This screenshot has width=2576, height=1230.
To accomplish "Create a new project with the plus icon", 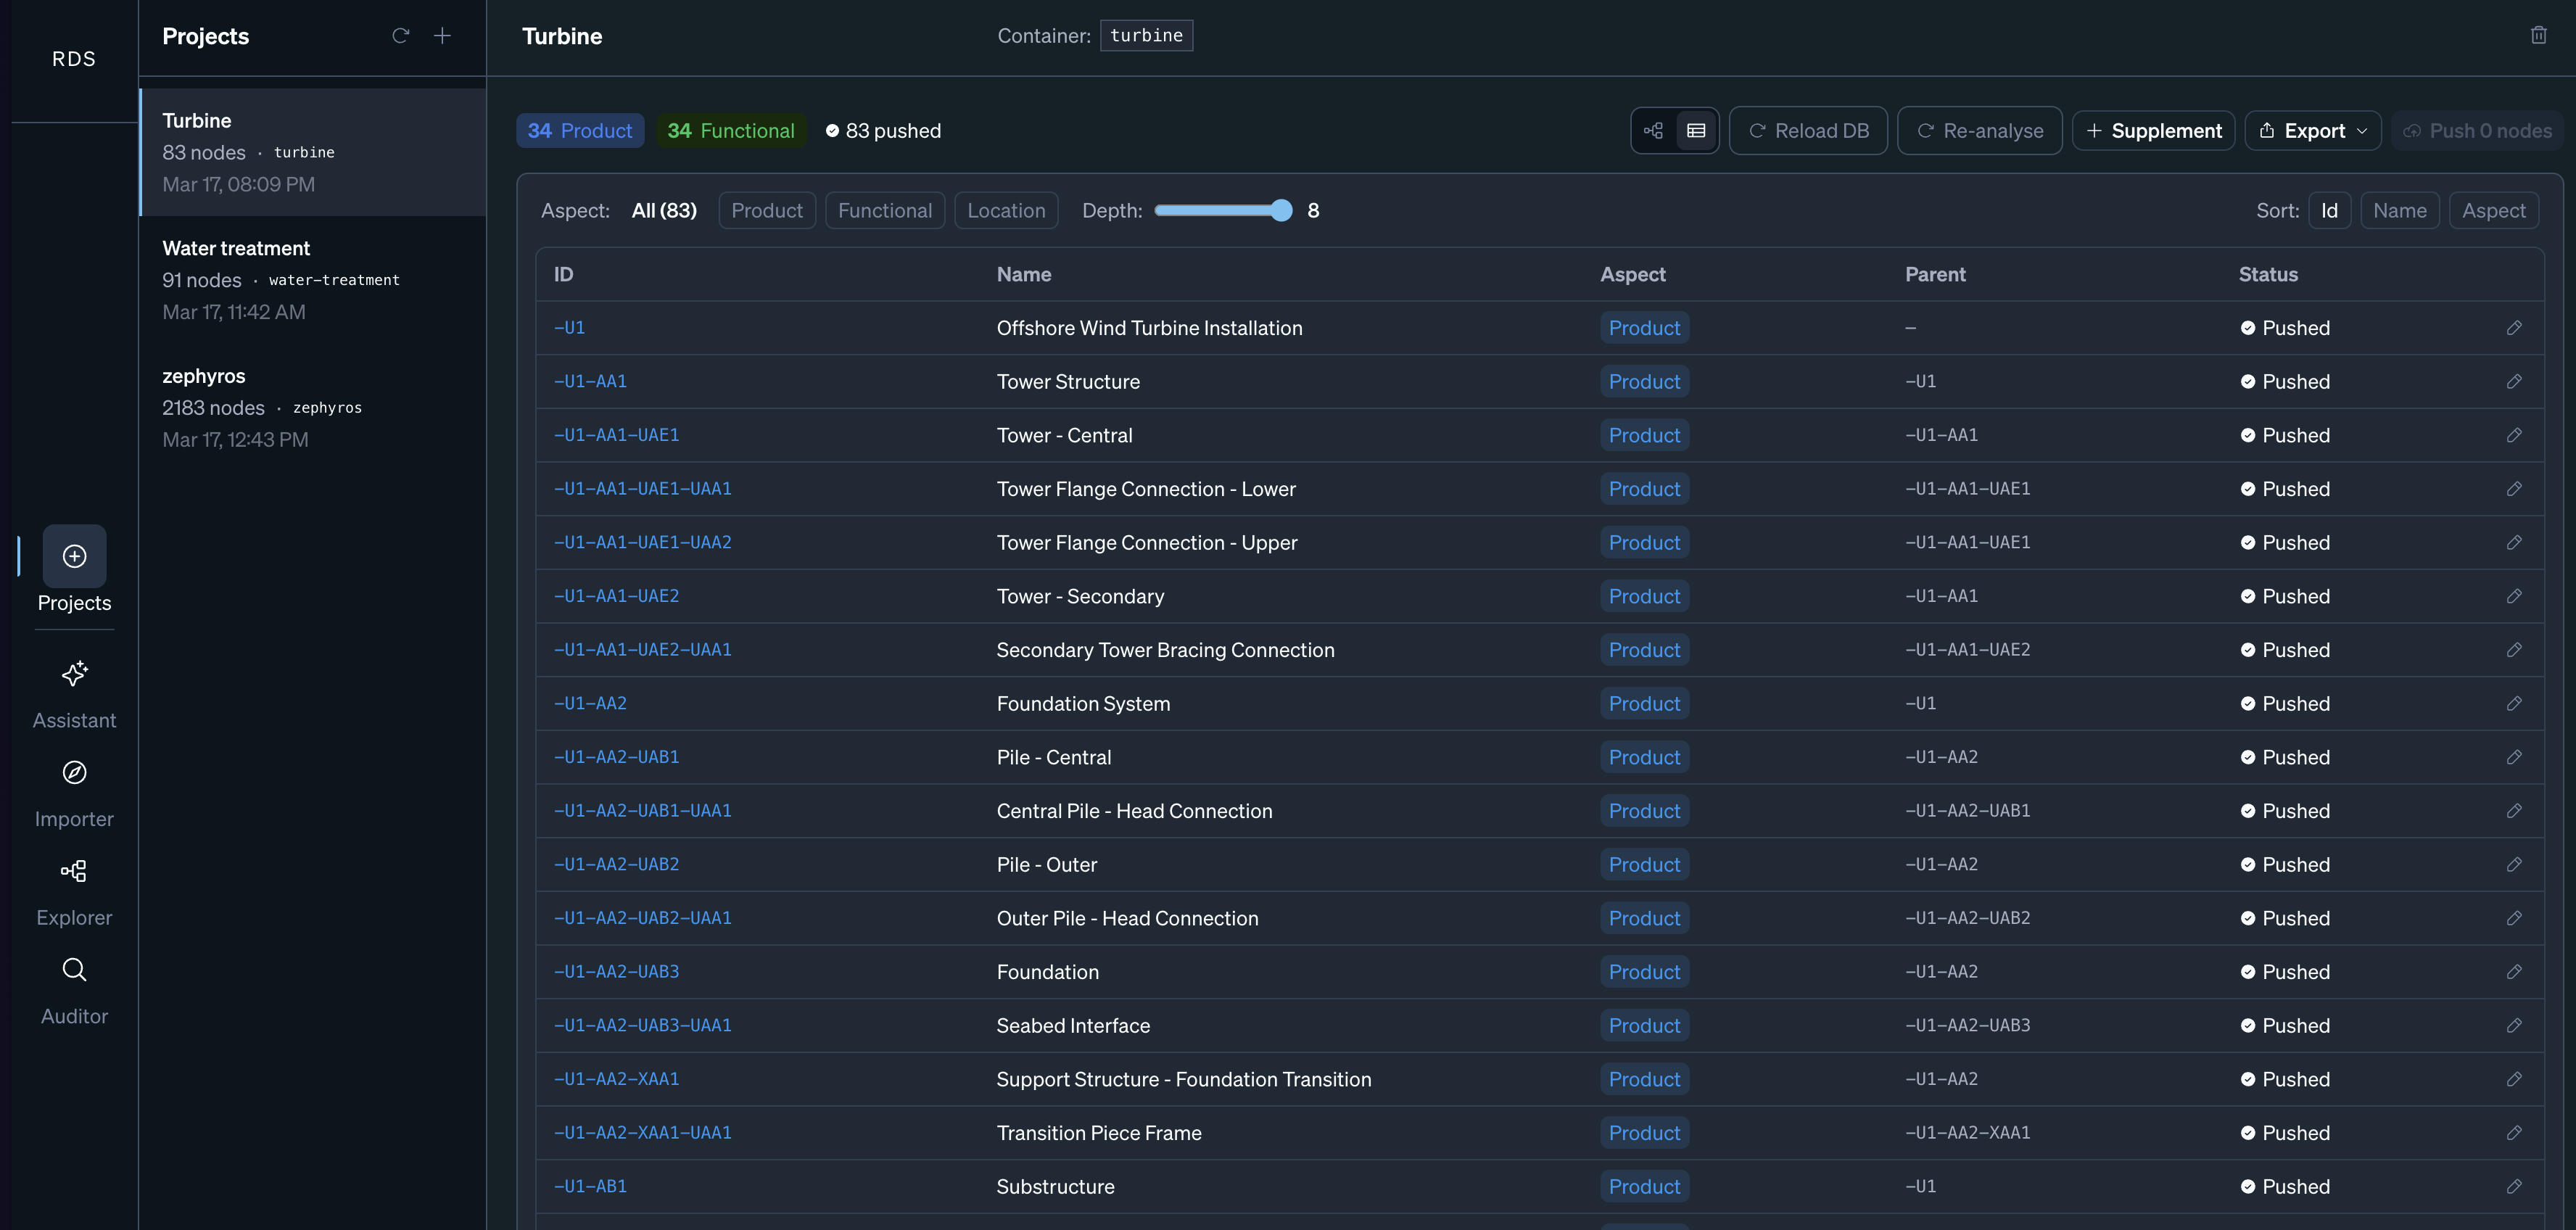I will [442, 35].
